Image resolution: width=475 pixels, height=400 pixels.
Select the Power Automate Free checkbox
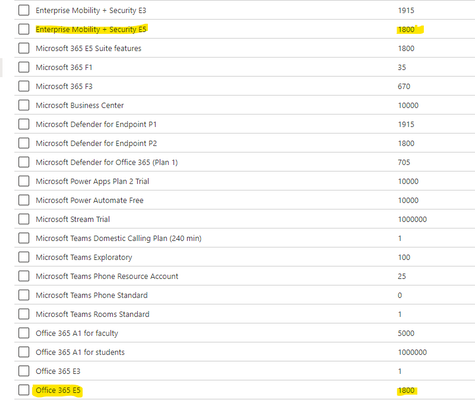pos(24,200)
